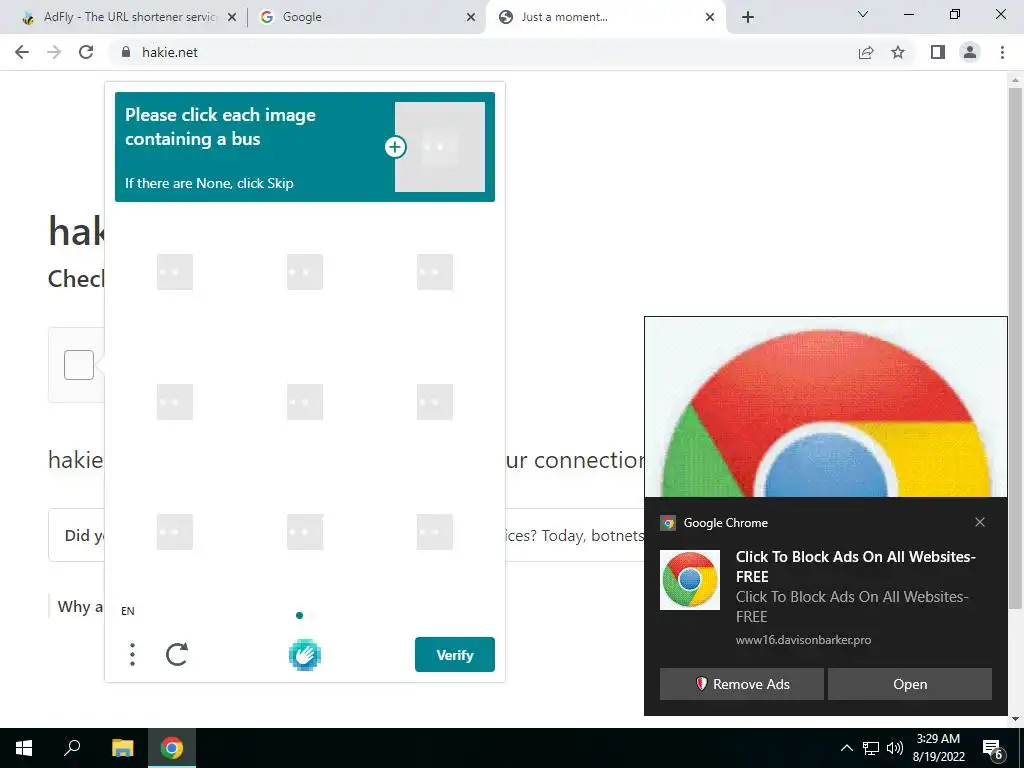Click the 'Click To Block Ads' notification title
Viewport: 1024px width, 768px height.
856,567
